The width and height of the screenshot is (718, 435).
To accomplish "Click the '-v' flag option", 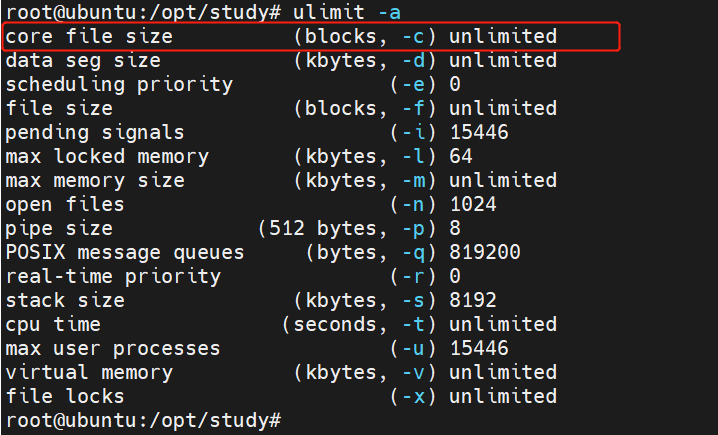I will click(413, 373).
